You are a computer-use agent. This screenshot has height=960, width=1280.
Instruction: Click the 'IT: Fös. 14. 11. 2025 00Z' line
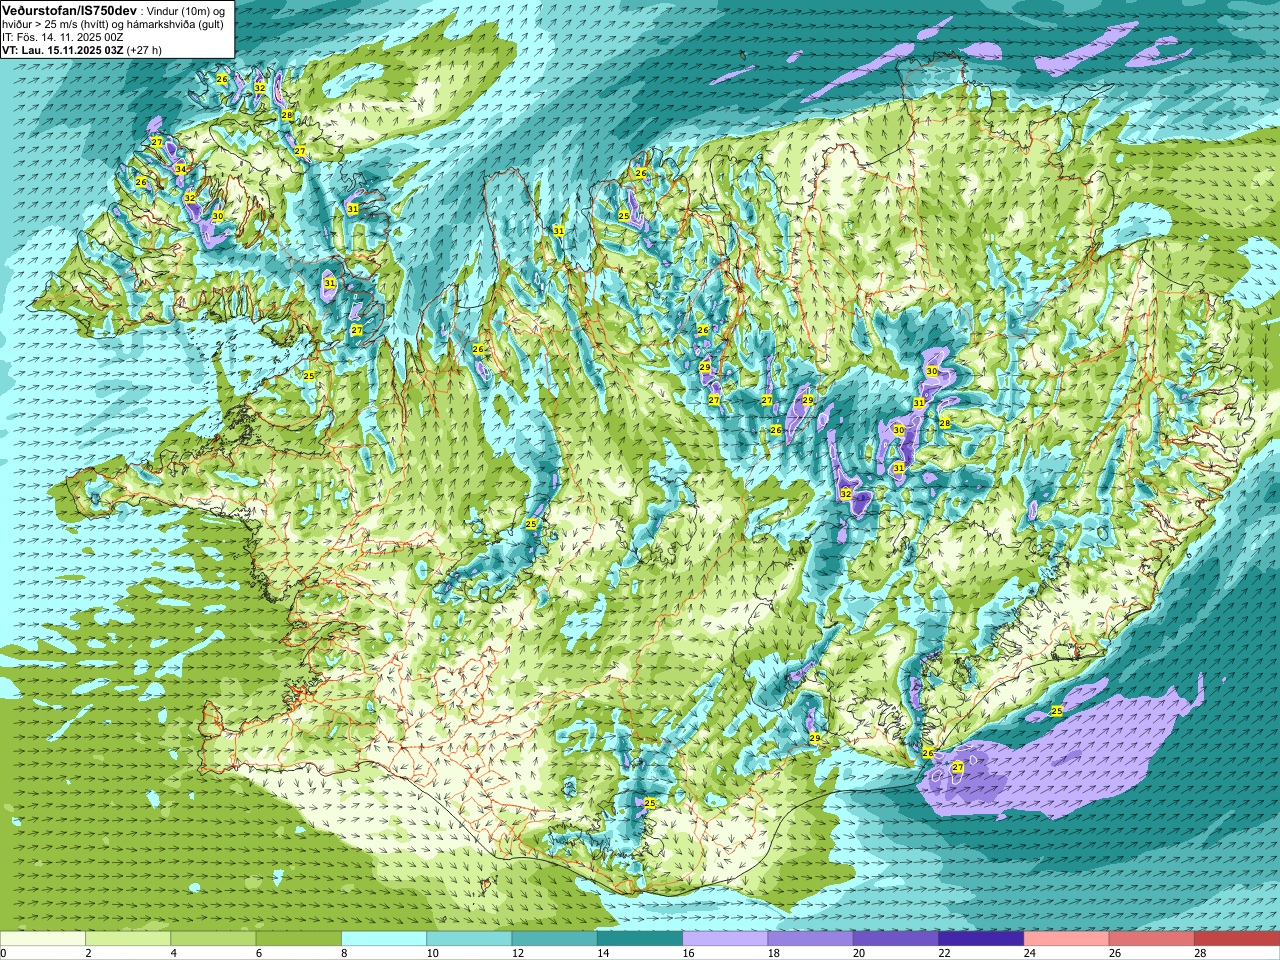62,37
